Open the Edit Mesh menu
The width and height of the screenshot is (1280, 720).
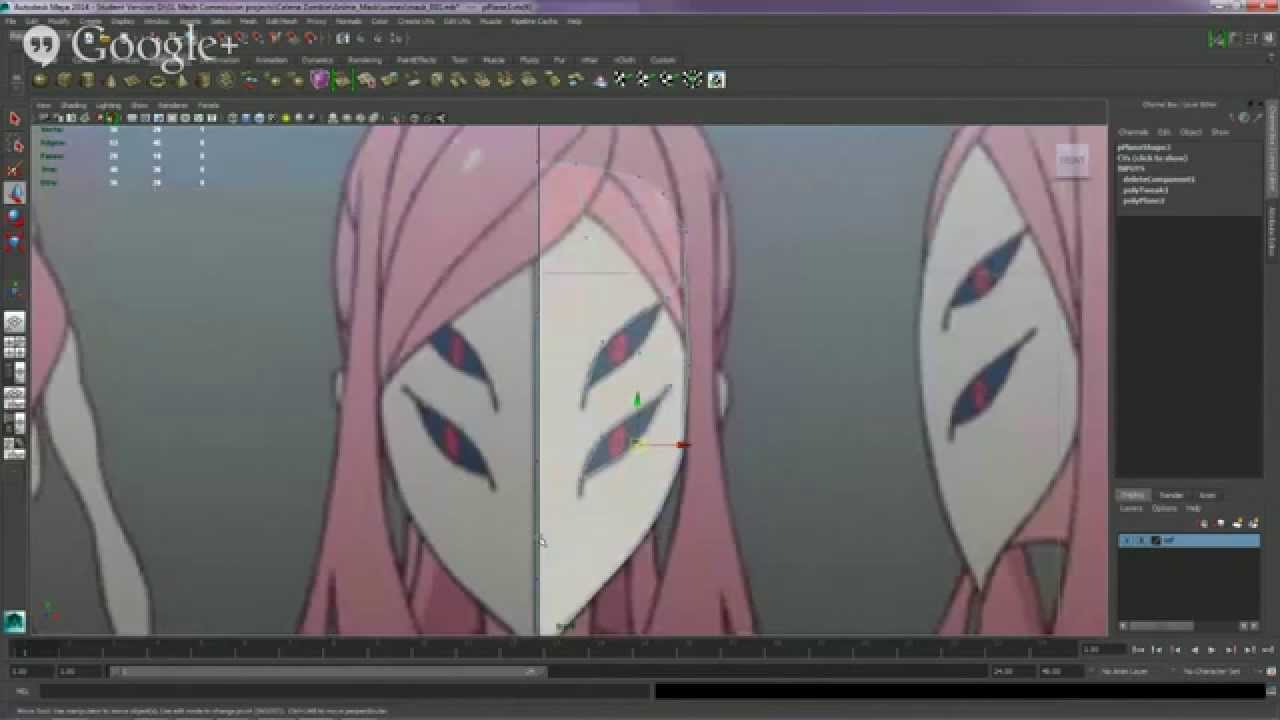tap(281, 21)
